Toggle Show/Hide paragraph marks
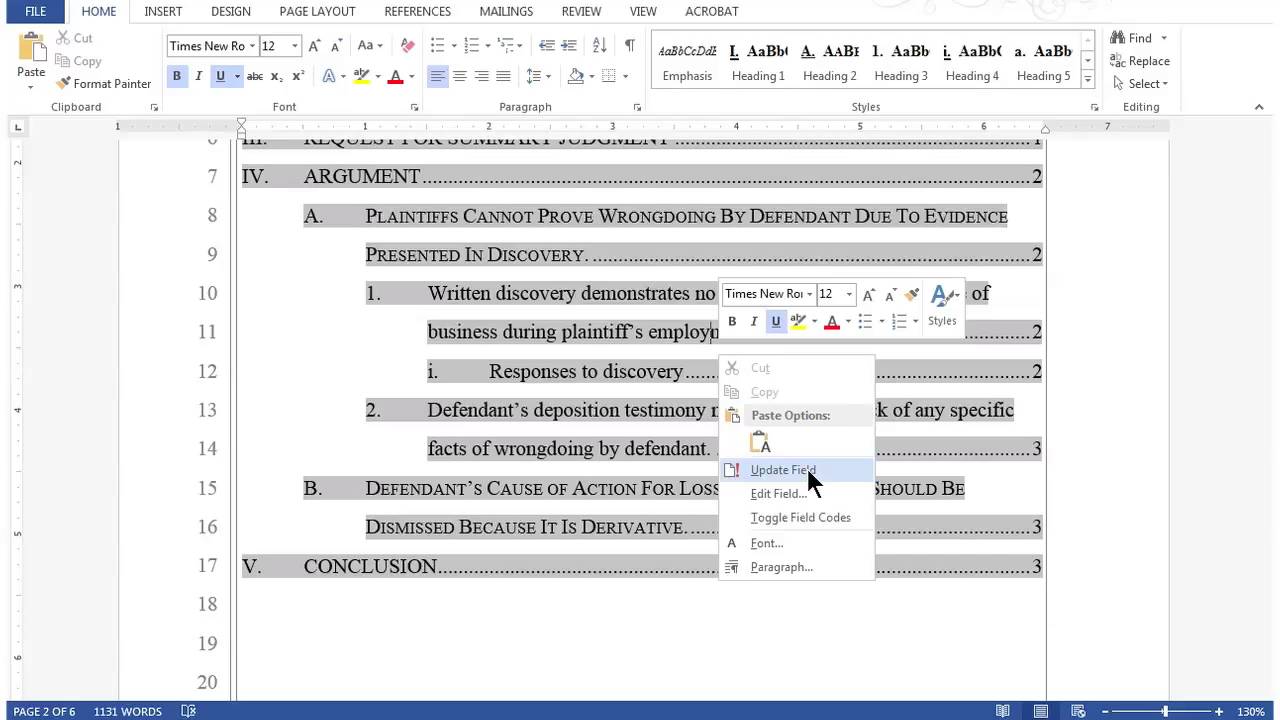The width and height of the screenshot is (1280, 720). tap(629, 46)
